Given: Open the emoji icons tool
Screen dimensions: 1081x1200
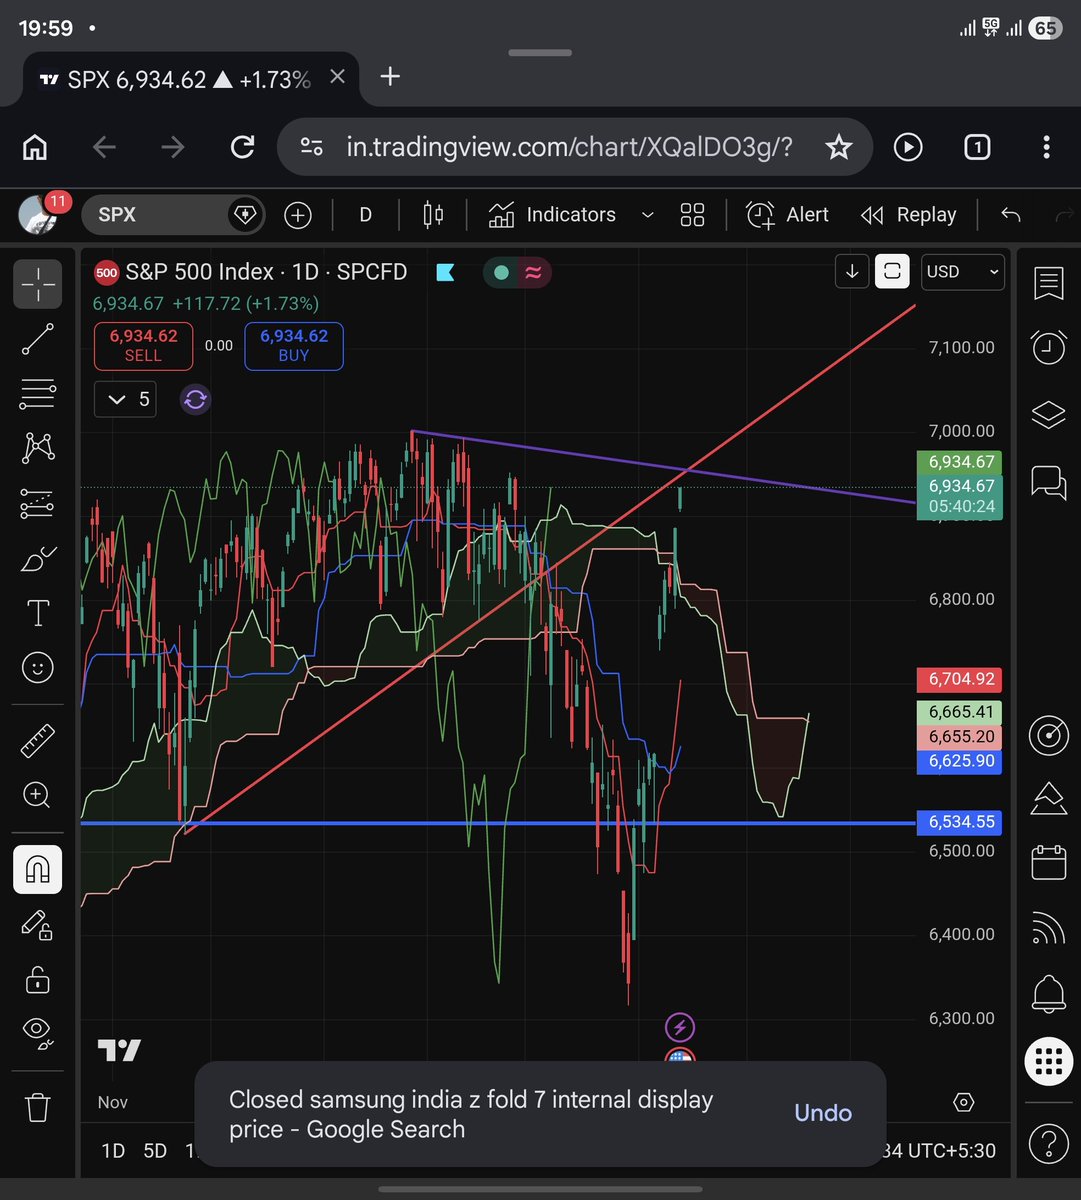Looking at the screenshot, I should pos(37,668).
